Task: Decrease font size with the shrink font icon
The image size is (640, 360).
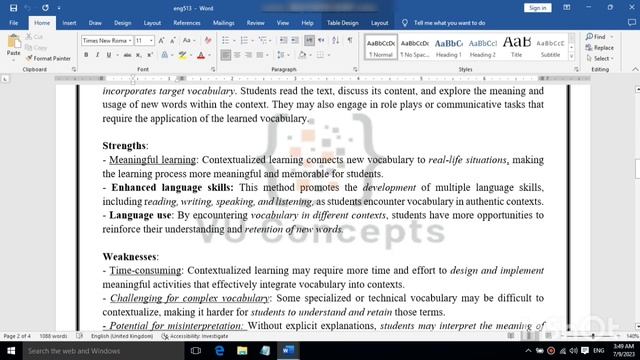Action: click(x=173, y=40)
